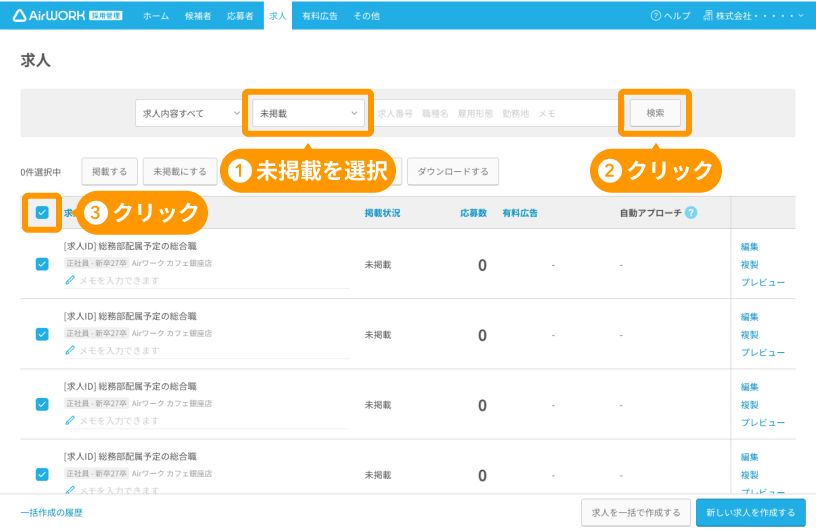Select the 求人 tab
The width and height of the screenshot is (816, 531).
278,16
